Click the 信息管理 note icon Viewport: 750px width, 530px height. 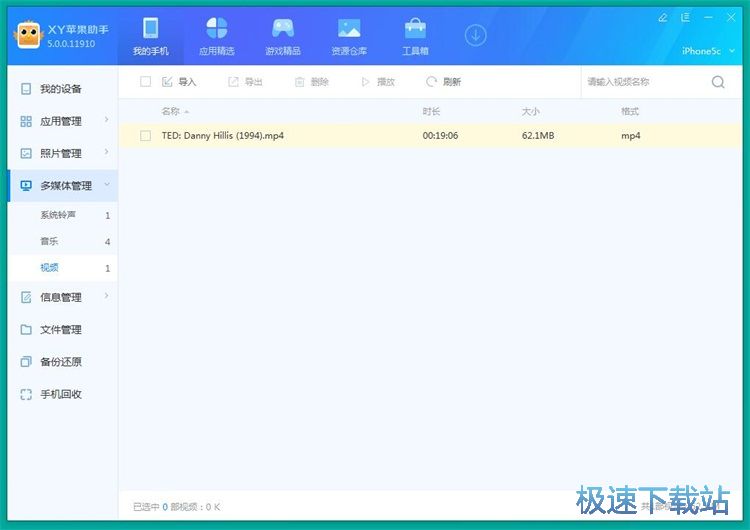point(26,297)
